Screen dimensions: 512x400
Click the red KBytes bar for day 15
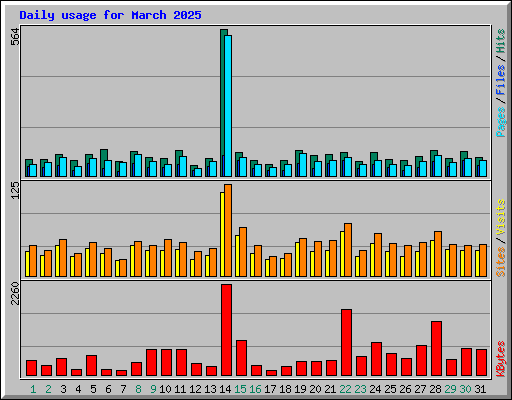(x=241, y=358)
